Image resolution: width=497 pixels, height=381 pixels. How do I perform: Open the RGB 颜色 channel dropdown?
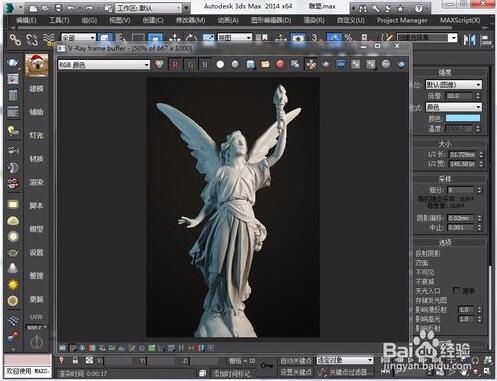point(104,64)
